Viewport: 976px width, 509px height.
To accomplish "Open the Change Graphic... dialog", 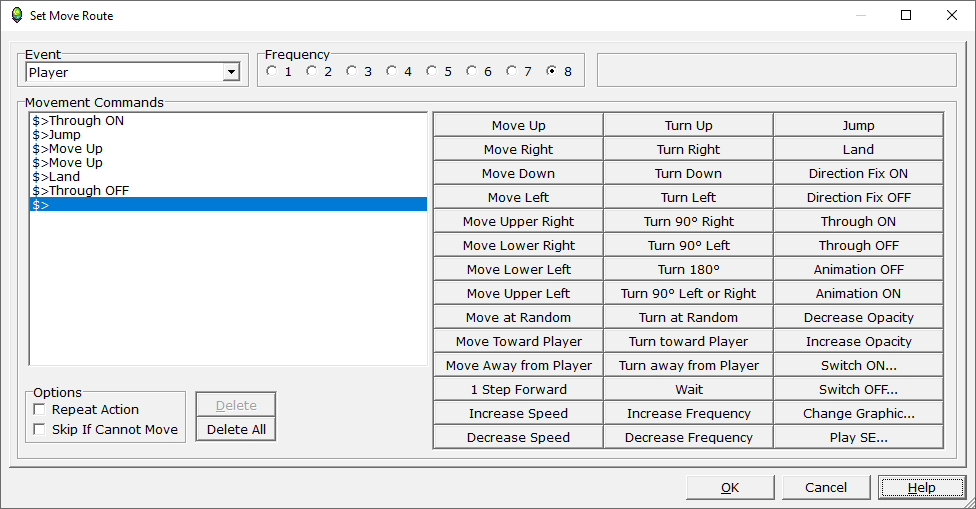I will pos(858,413).
